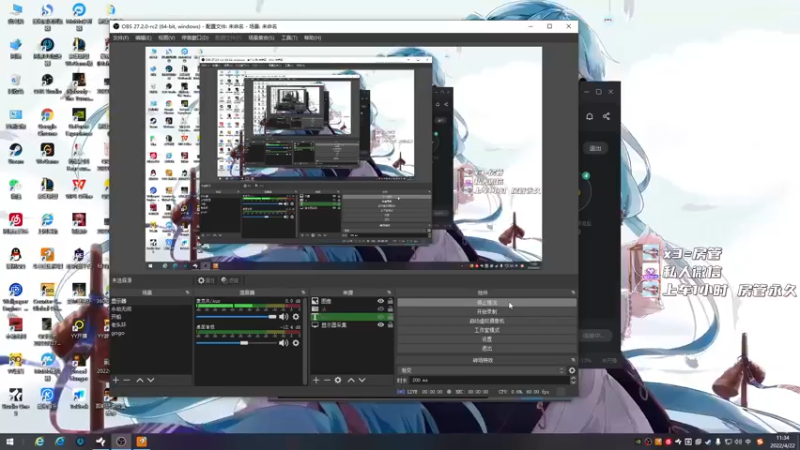Set Desktop Audio volume slider

pos(236,343)
